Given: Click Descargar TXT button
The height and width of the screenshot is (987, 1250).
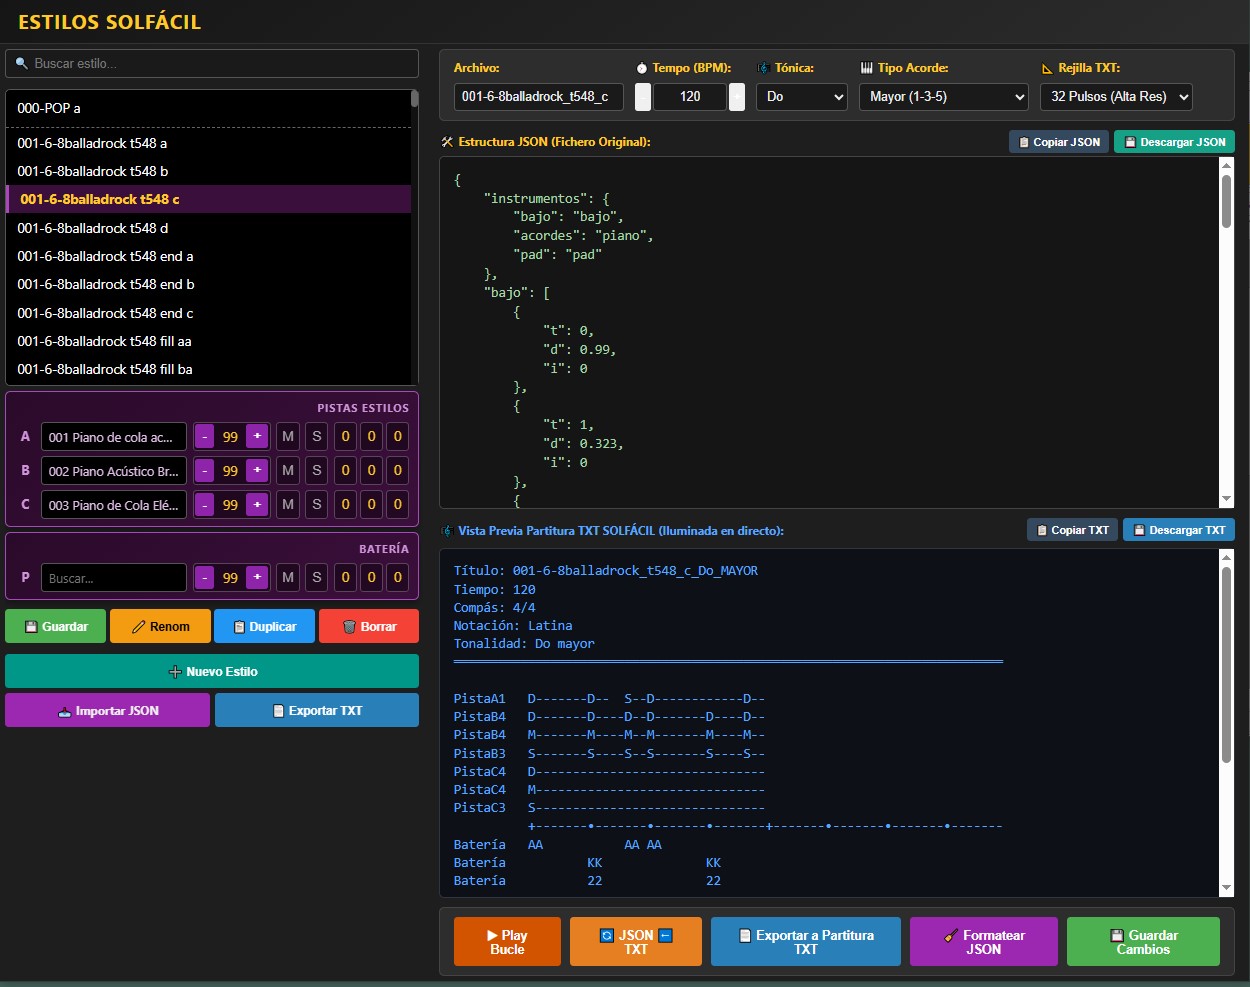Looking at the screenshot, I should 1179,530.
